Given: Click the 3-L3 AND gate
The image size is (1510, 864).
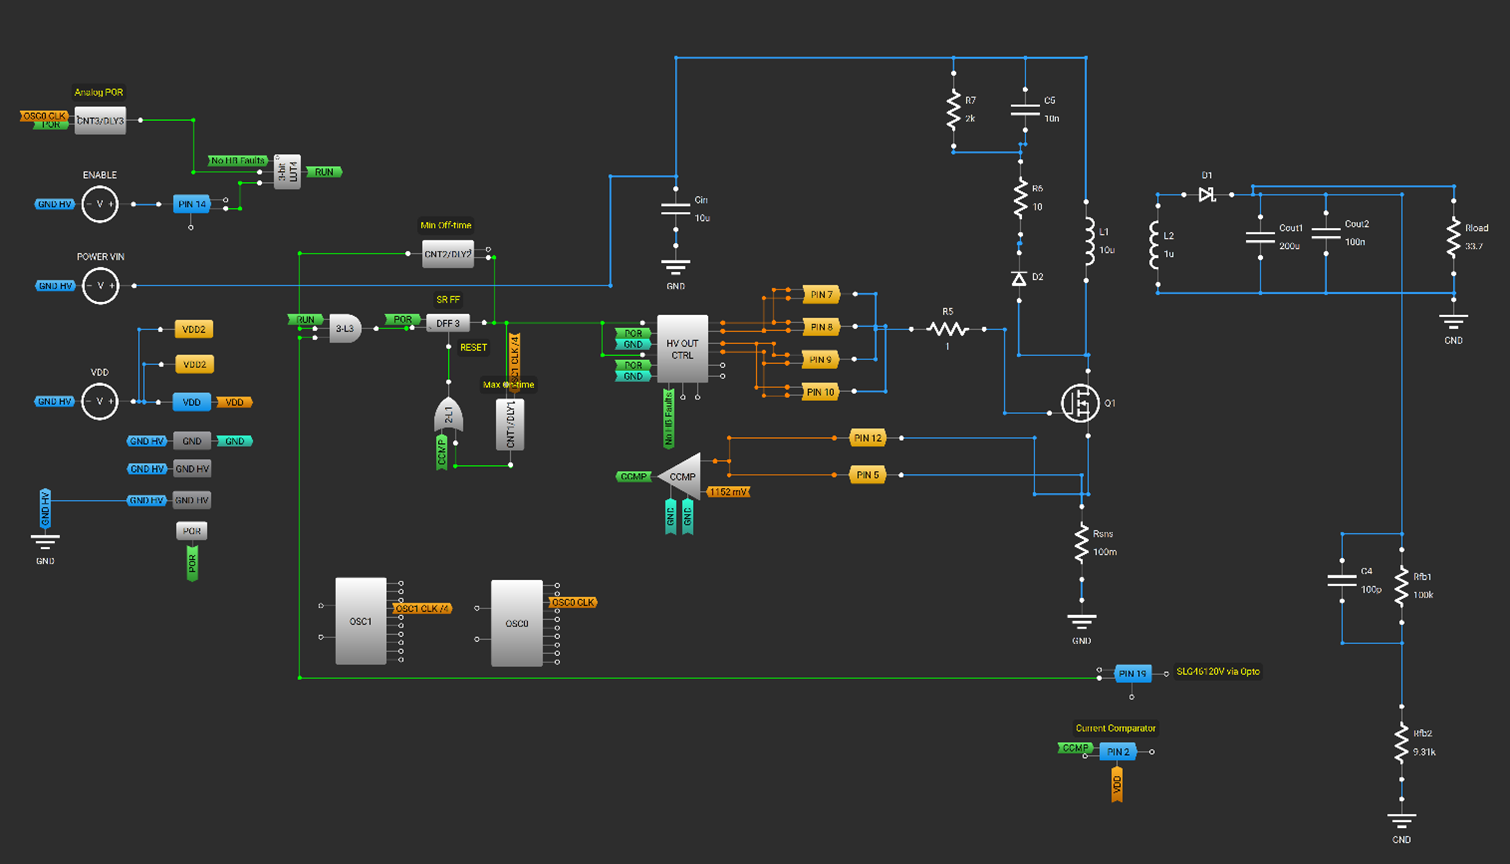Looking at the screenshot, I should tap(345, 328).
